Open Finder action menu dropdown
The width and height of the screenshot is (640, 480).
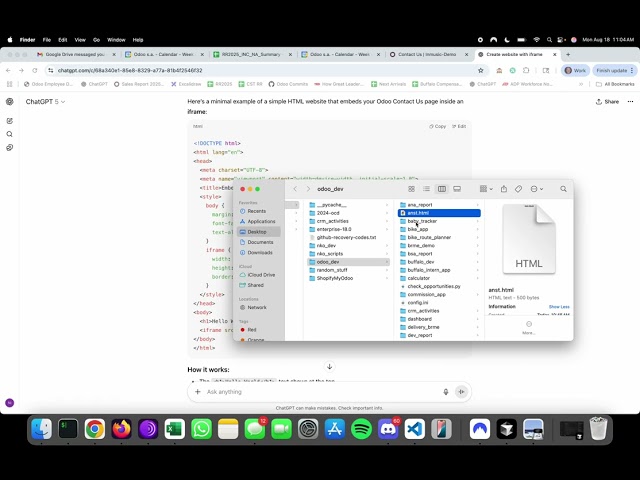pos(536,189)
